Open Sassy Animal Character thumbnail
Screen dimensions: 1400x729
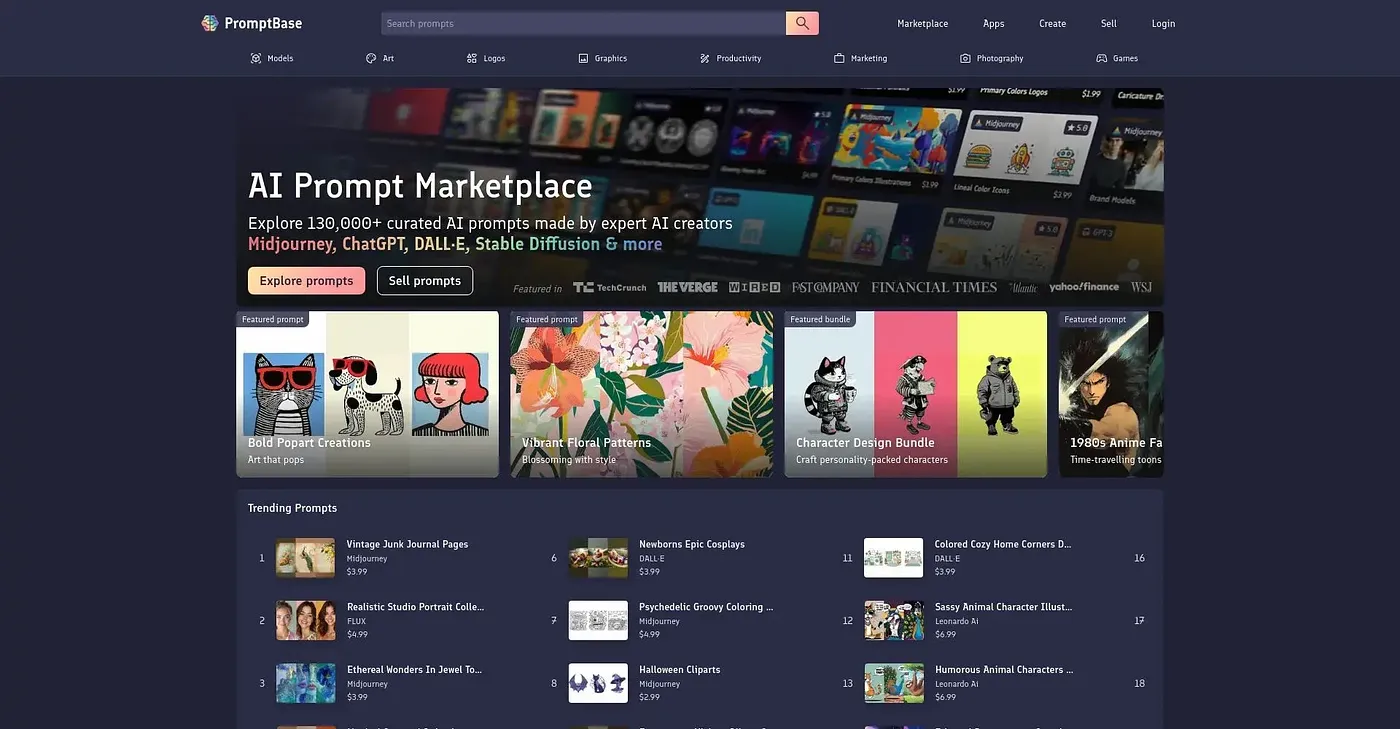pyautogui.click(x=893, y=621)
